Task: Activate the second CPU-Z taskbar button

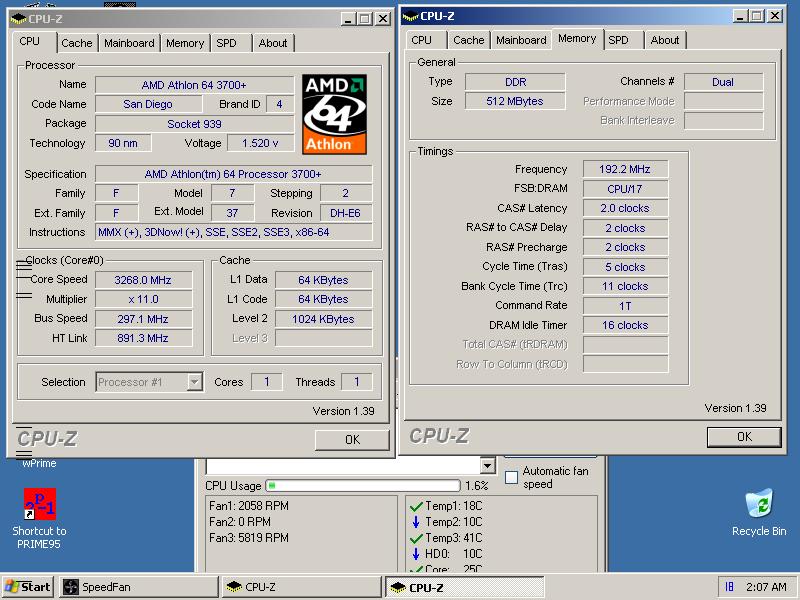Action: click(x=464, y=587)
